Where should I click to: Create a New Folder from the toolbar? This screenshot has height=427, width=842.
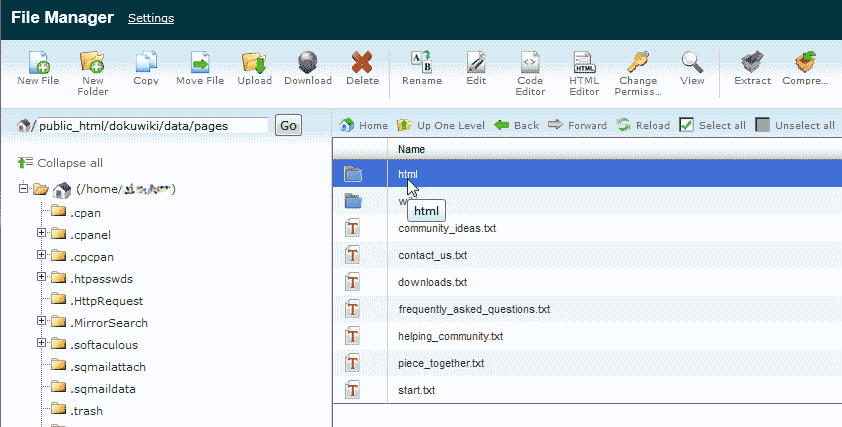[93, 62]
